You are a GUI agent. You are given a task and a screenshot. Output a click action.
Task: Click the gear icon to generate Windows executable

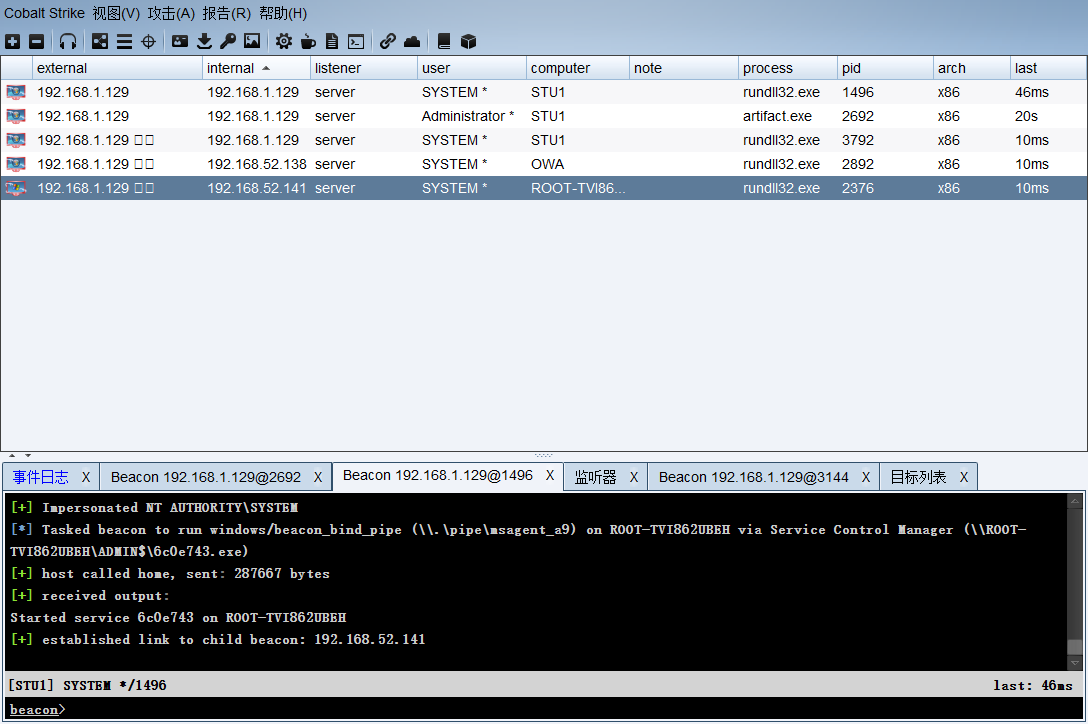point(284,42)
